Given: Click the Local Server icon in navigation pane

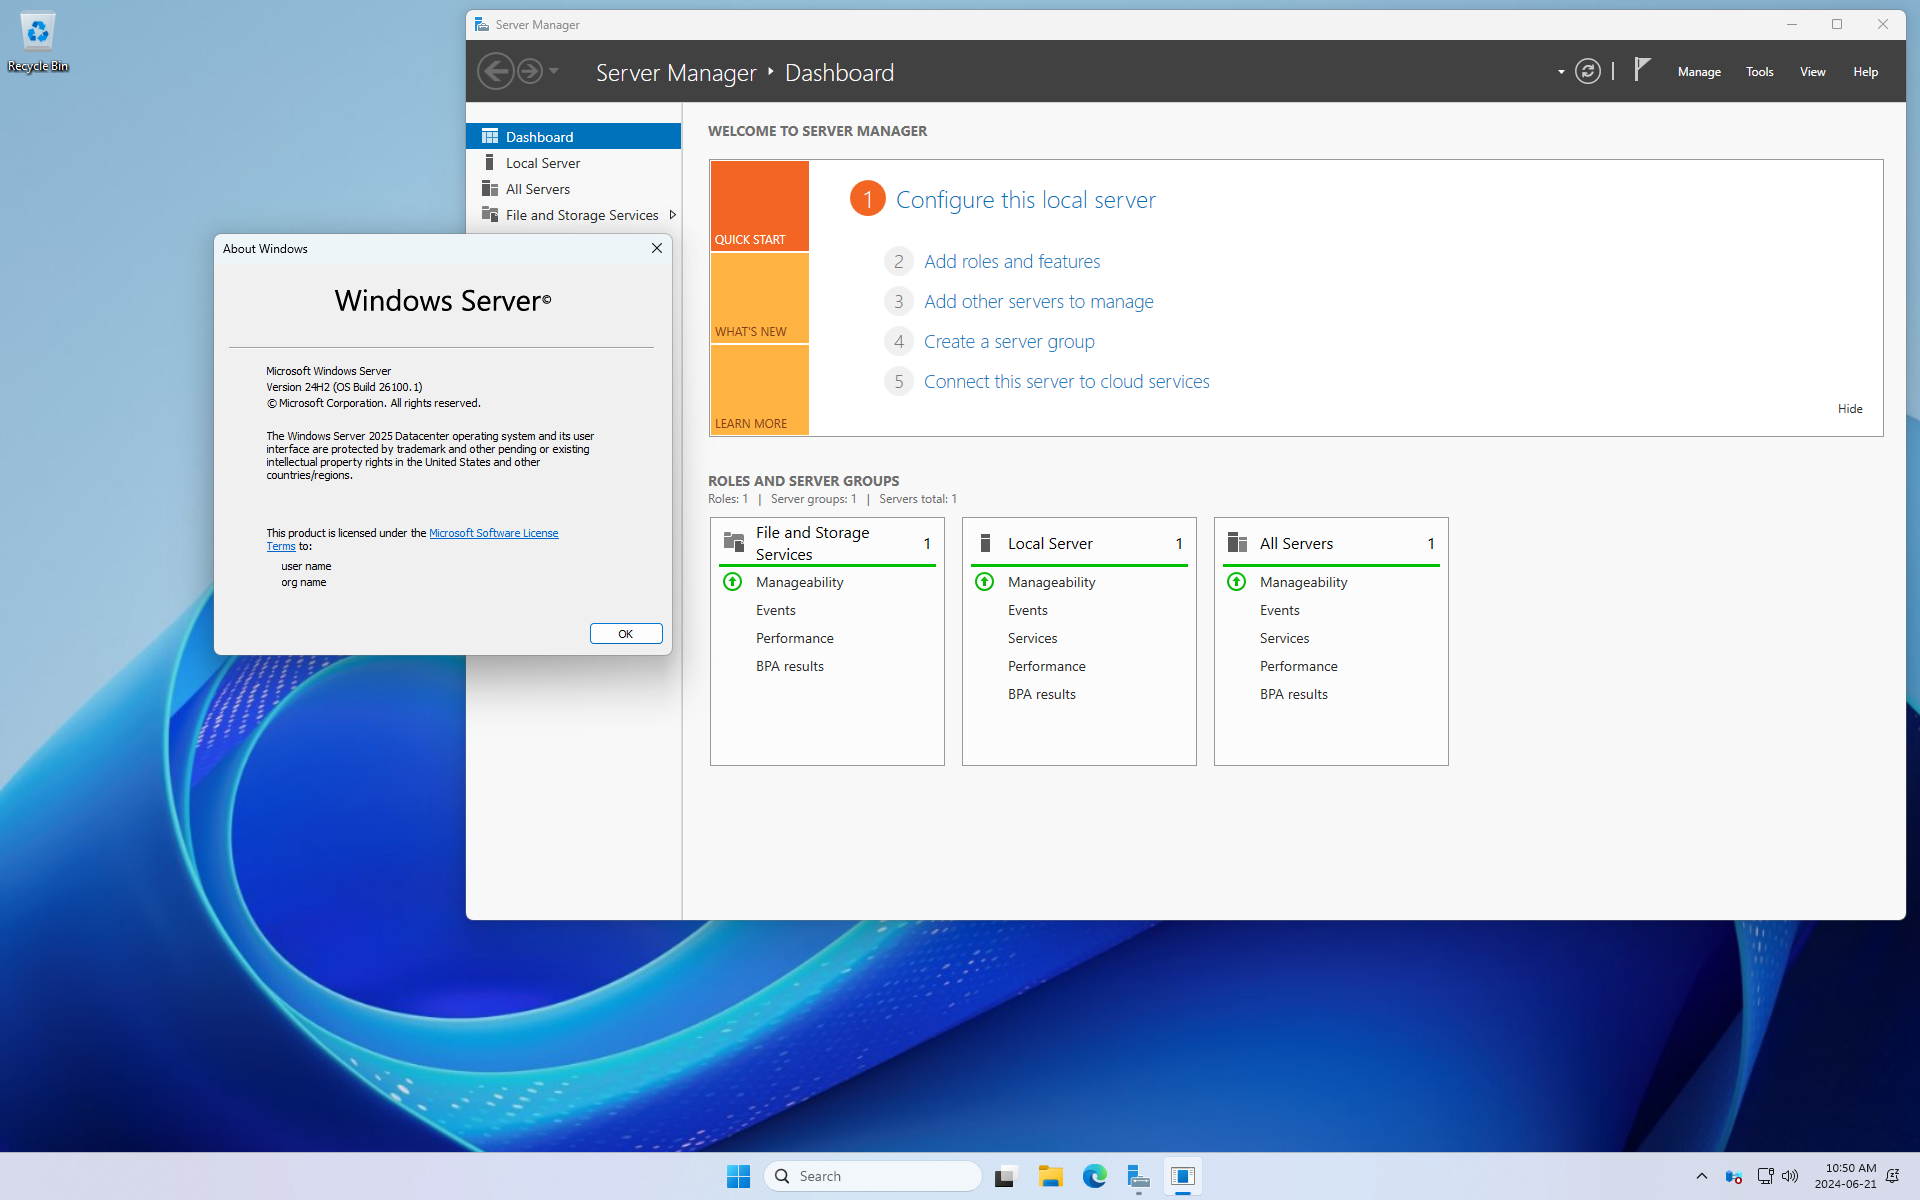Looking at the screenshot, I should (x=490, y=162).
